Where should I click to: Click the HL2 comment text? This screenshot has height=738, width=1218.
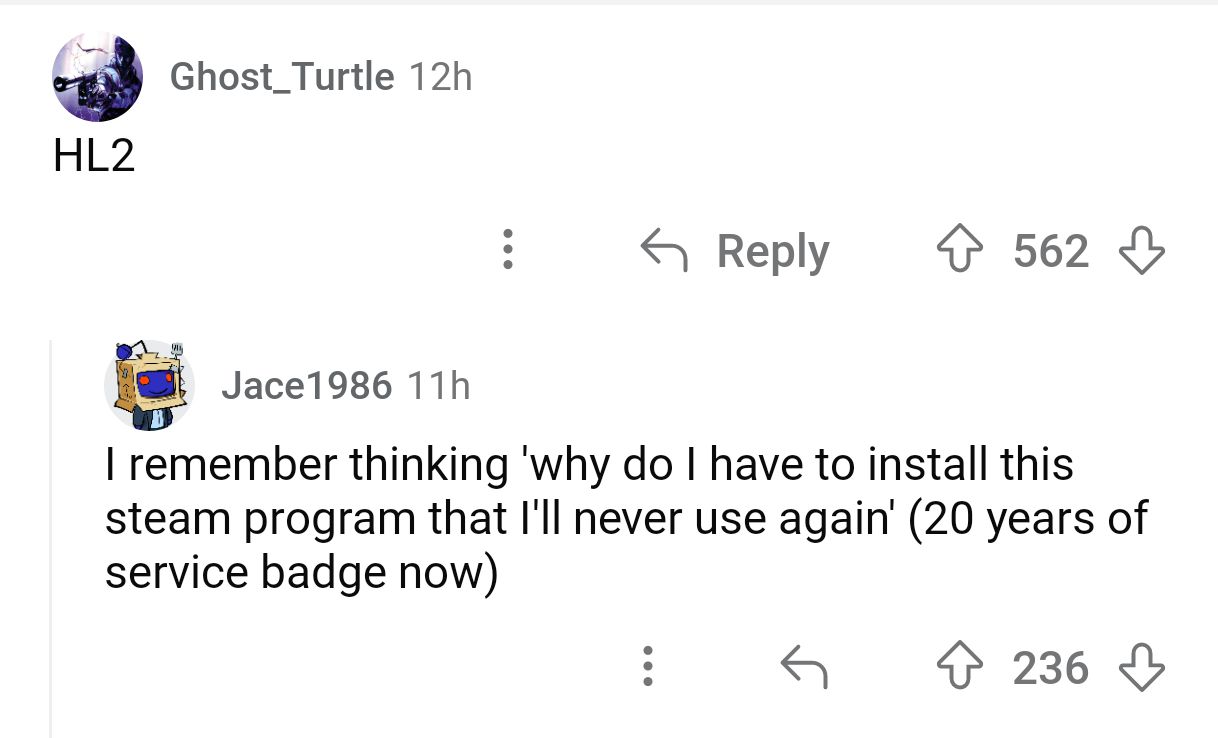94,158
